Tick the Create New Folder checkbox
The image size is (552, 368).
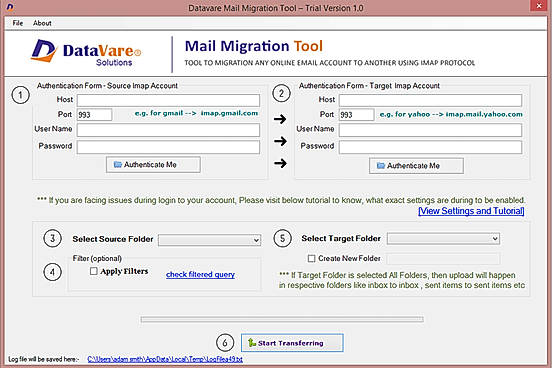[311, 258]
